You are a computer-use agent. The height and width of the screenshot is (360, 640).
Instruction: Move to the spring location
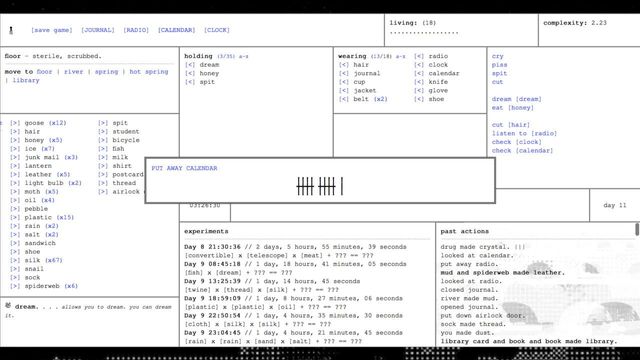pos(106,72)
